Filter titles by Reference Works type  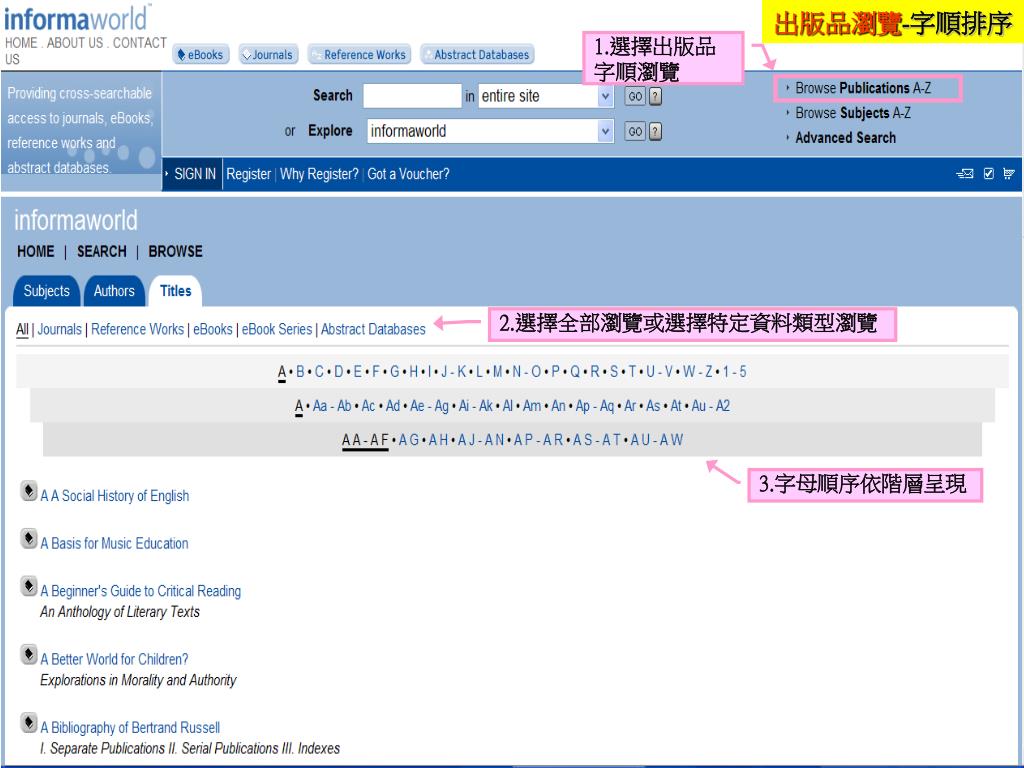click(138, 329)
